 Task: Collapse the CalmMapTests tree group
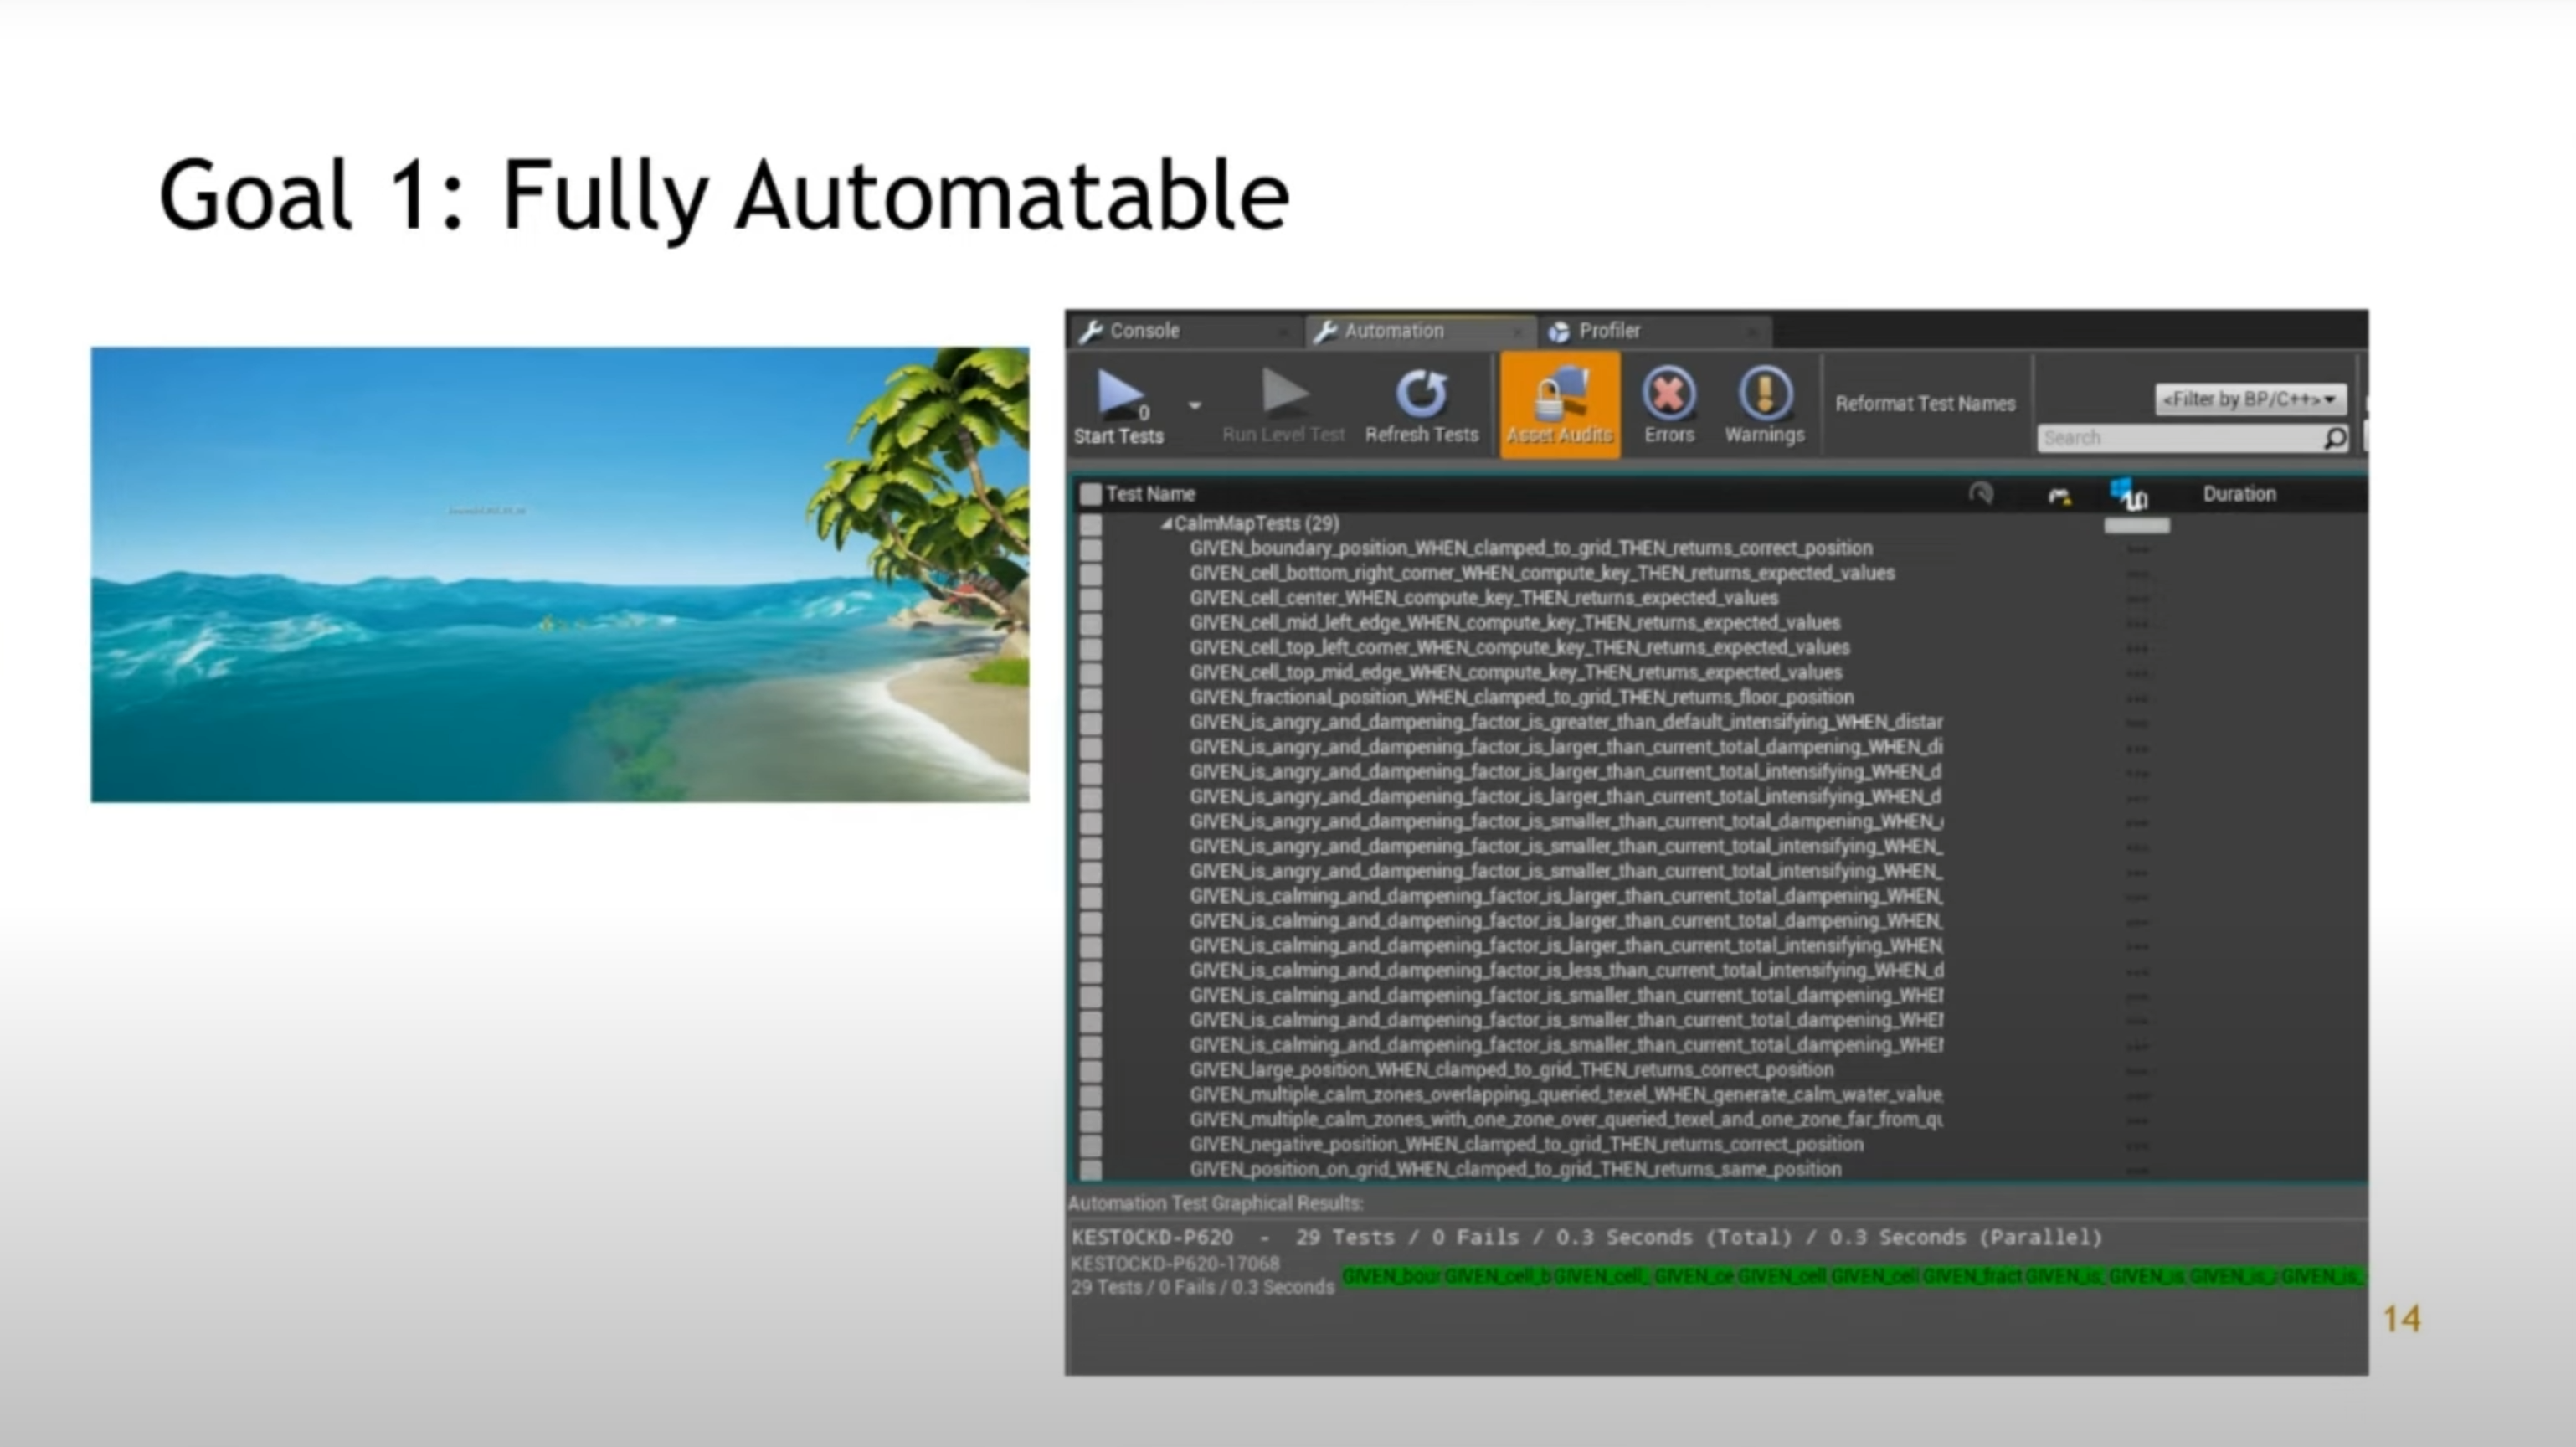pos(1166,523)
